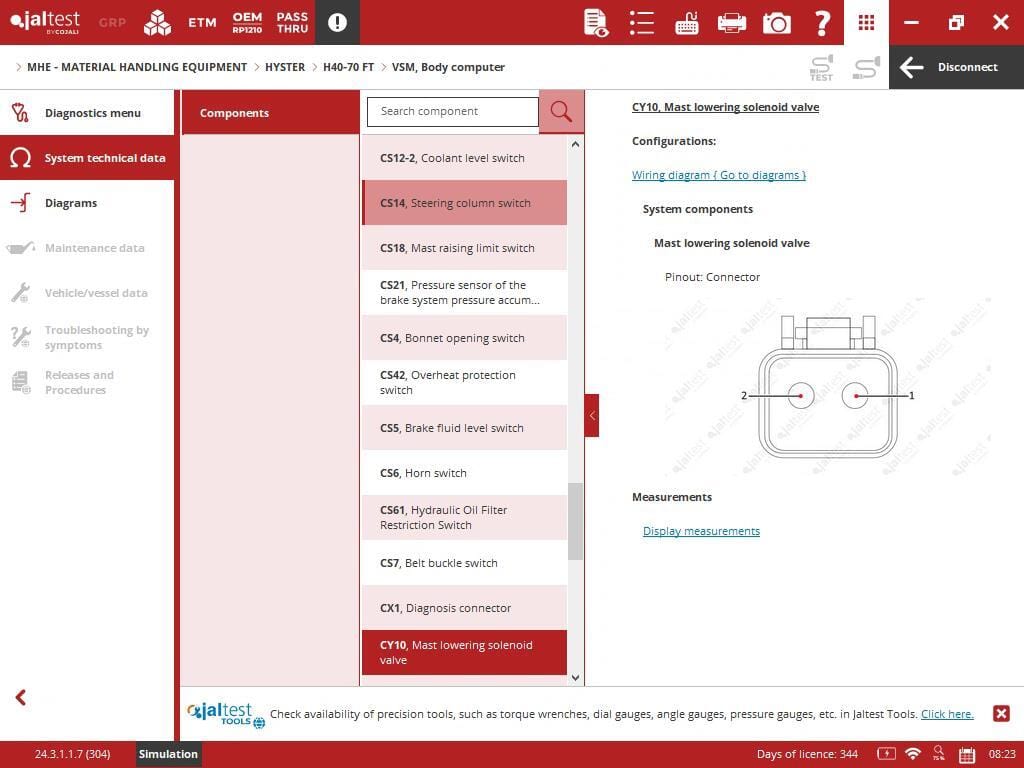This screenshot has width=1024, height=768.
Task: Click the red search magnifier button
Action: (561, 112)
